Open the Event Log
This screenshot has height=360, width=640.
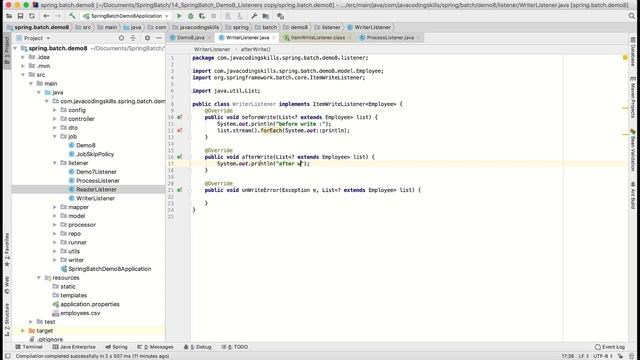pos(610,347)
